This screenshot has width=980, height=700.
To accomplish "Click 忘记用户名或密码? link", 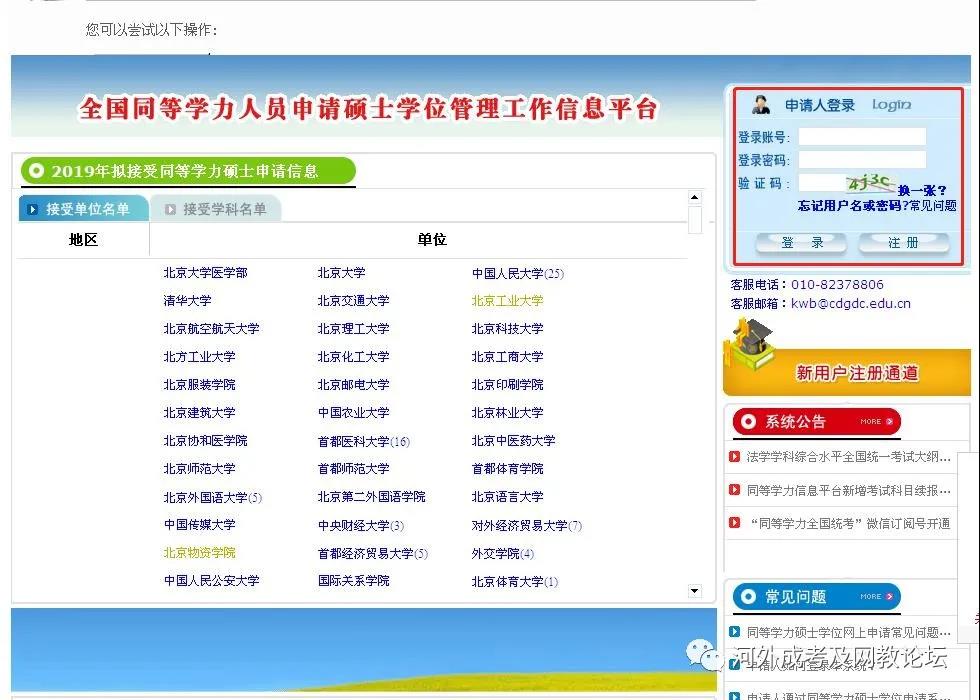I will [853, 206].
